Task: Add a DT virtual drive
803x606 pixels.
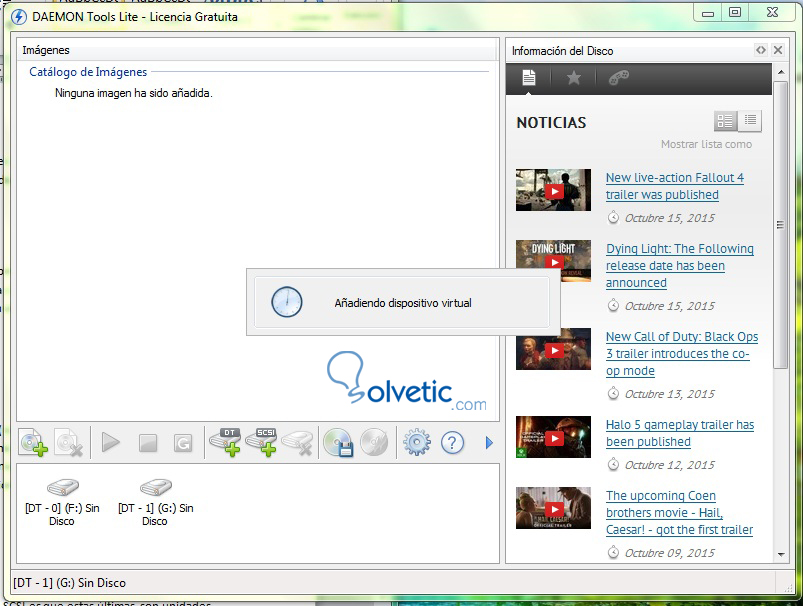Action: (x=225, y=443)
